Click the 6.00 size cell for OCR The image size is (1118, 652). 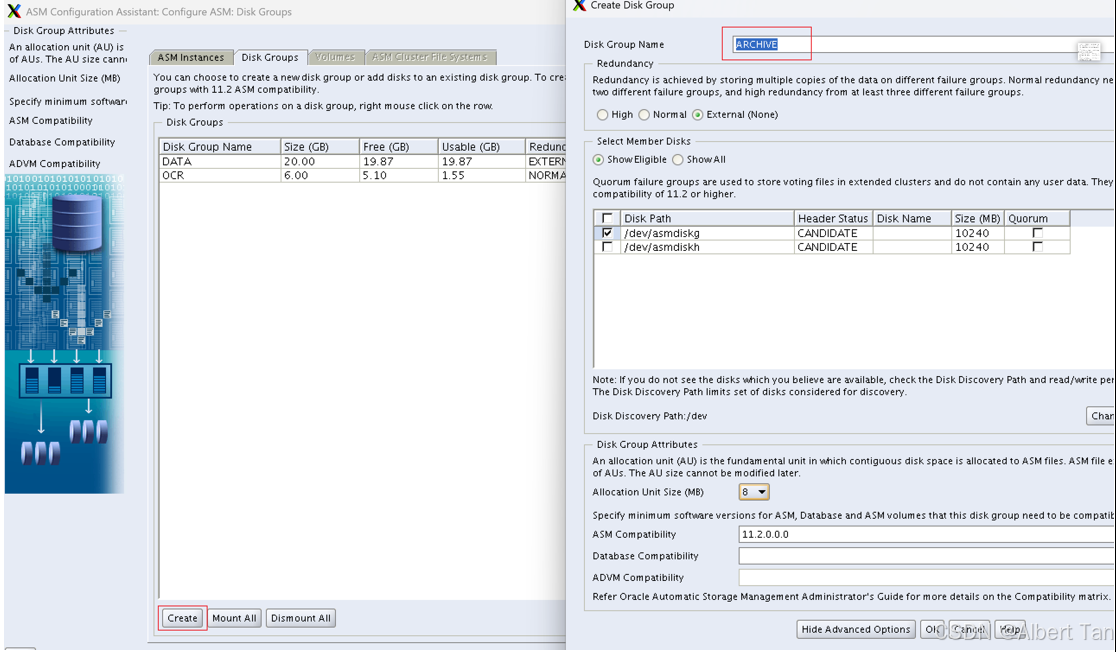pos(320,175)
